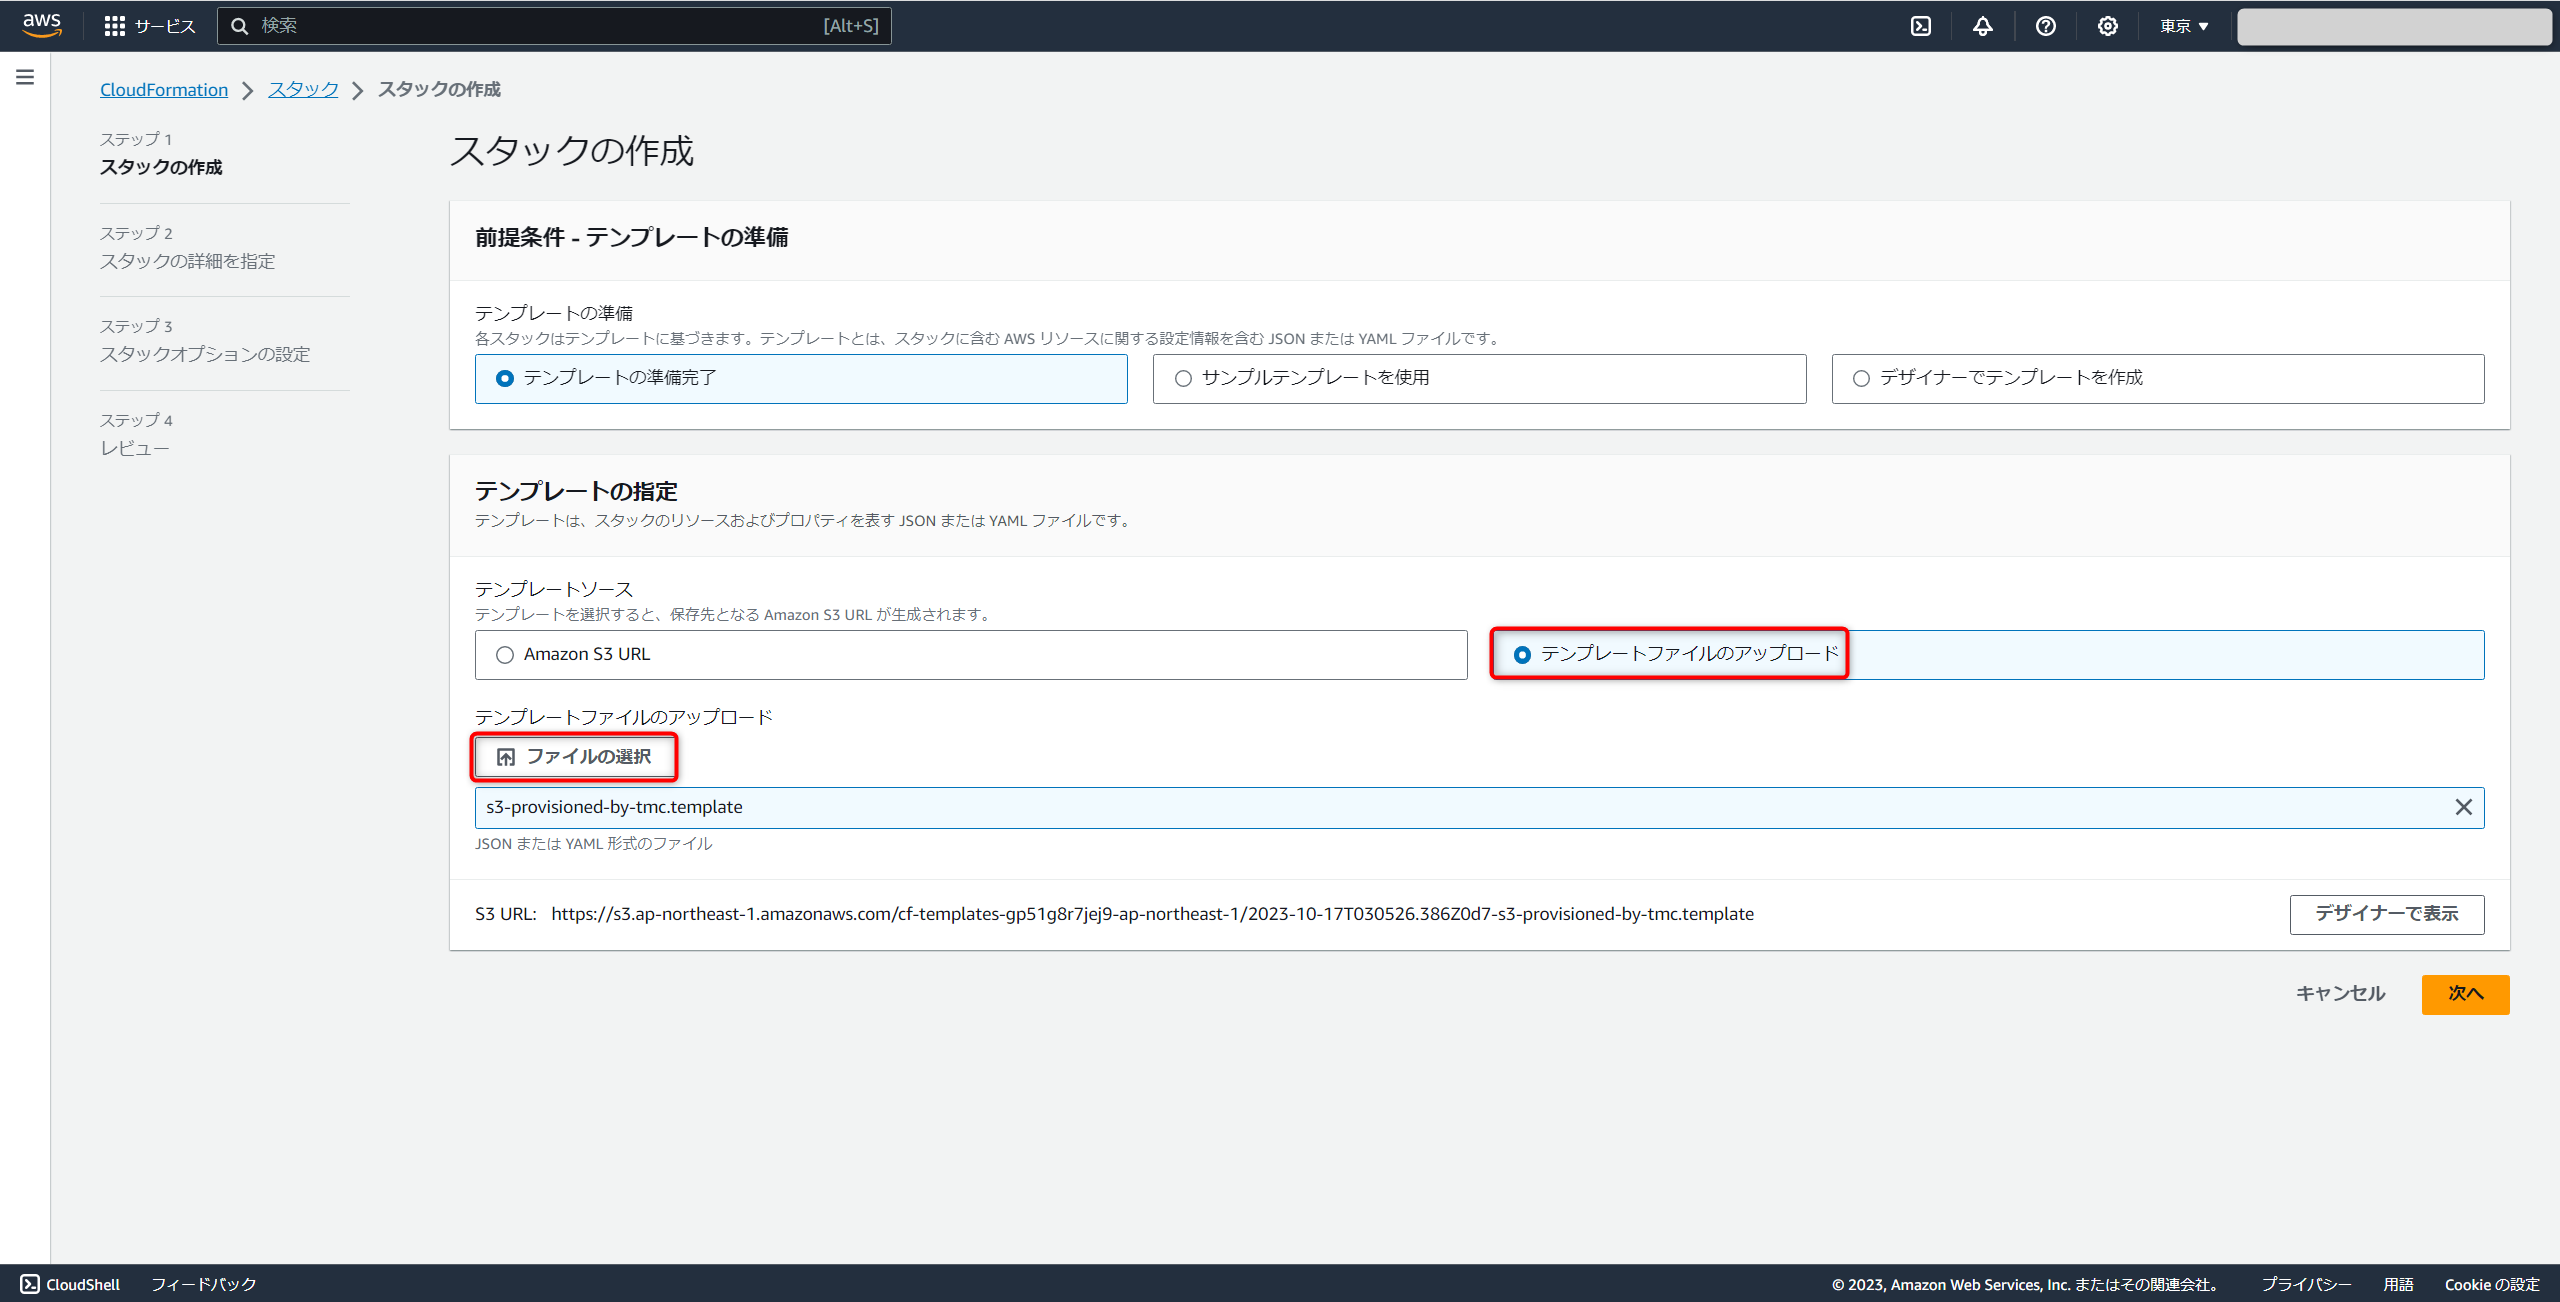Open the 東京 region dropdown
This screenshot has width=2560, height=1302.
2183,26
